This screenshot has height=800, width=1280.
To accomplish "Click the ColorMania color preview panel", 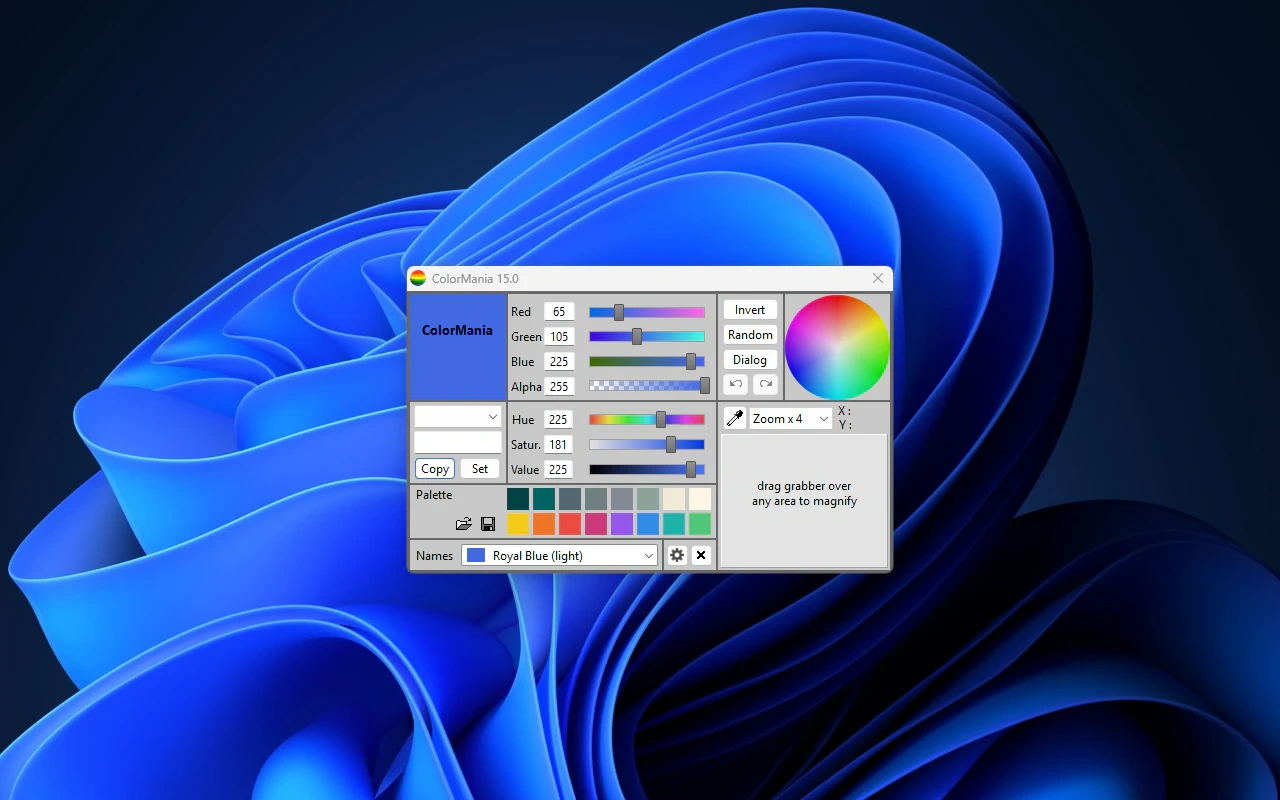I will pyautogui.click(x=458, y=346).
